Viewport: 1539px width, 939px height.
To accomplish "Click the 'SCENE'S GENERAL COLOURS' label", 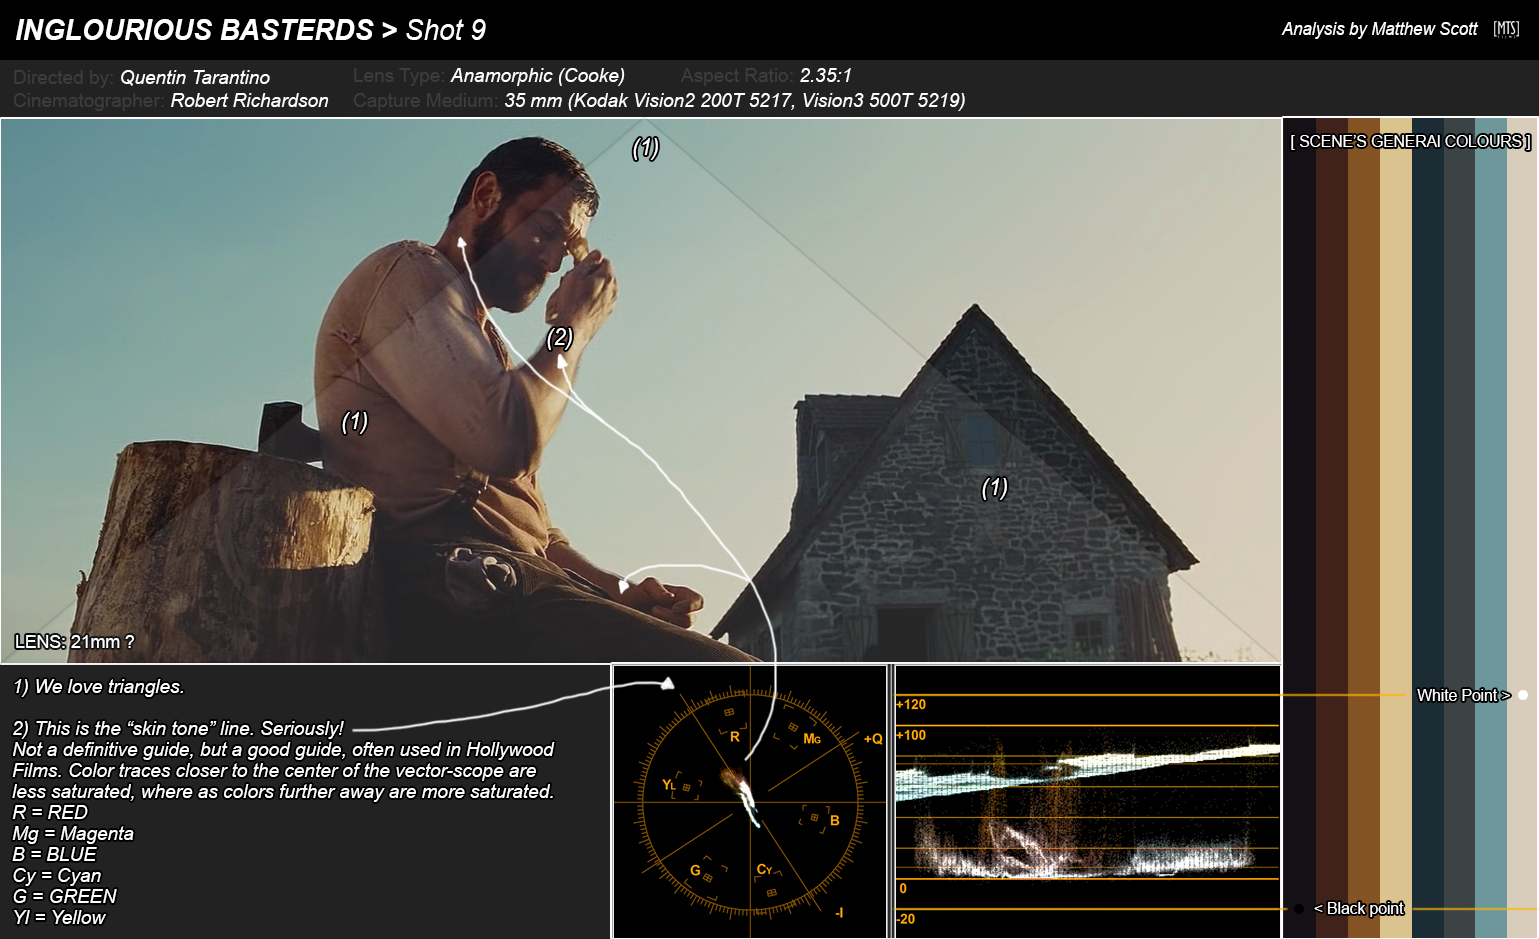I will (x=1410, y=141).
